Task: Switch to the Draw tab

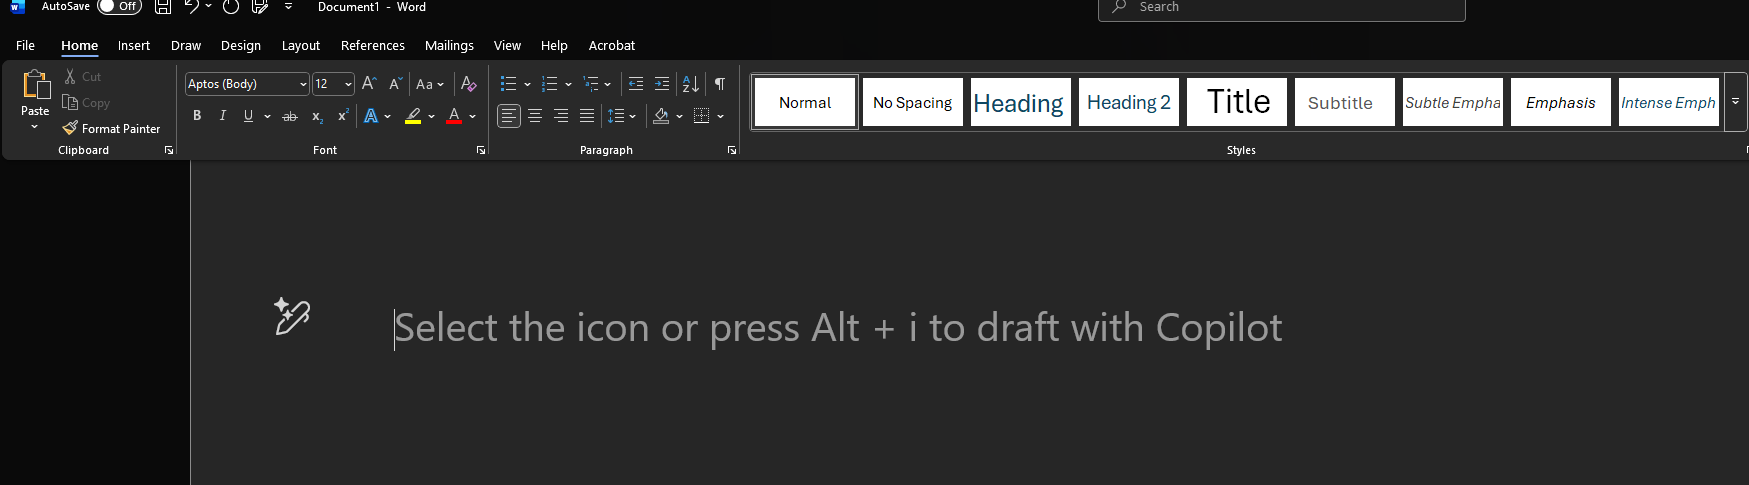Action: tap(186, 45)
